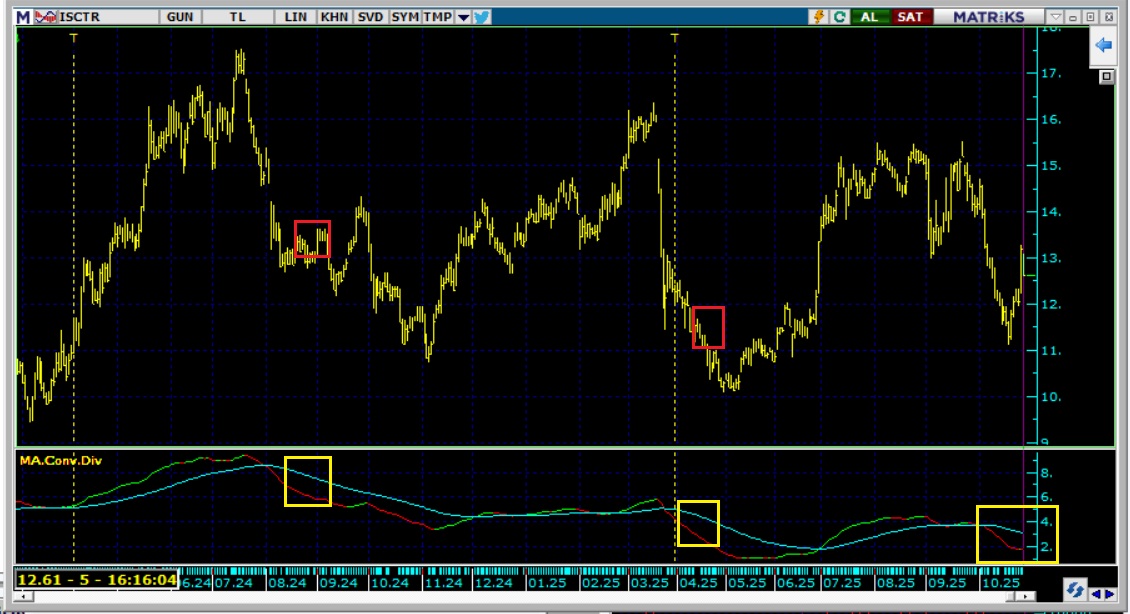Click the orange lightning bolt icon
The height and width of the screenshot is (614, 1130).
(820, 17)
